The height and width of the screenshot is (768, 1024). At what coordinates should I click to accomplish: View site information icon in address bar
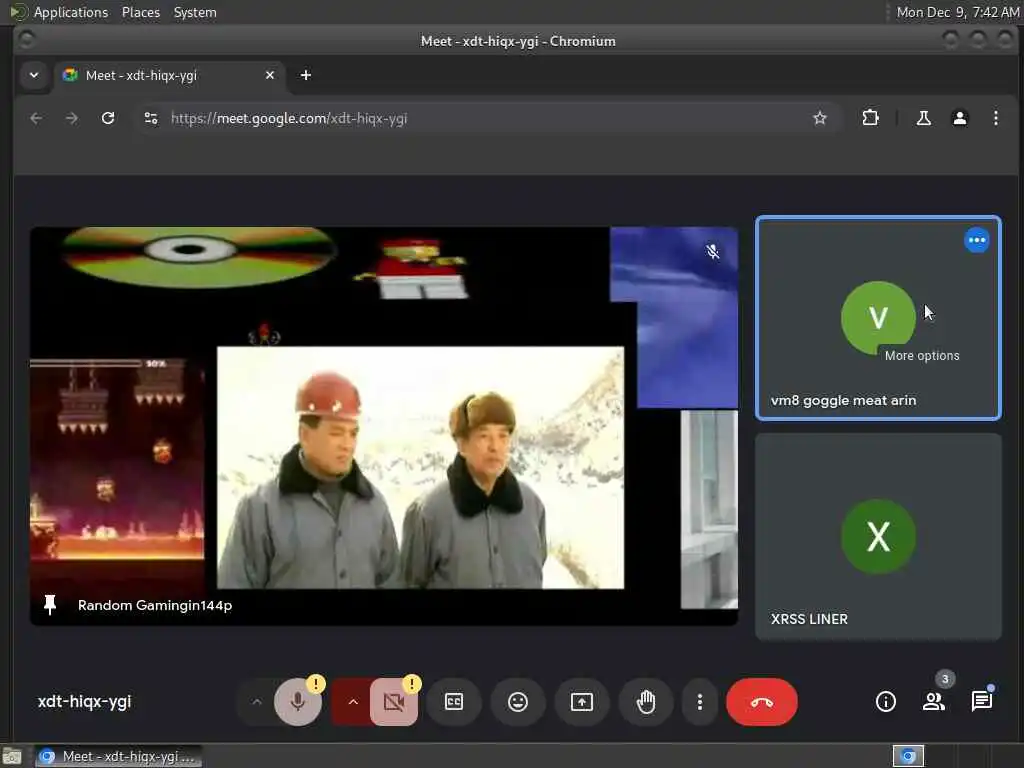(x=151, y=118)
